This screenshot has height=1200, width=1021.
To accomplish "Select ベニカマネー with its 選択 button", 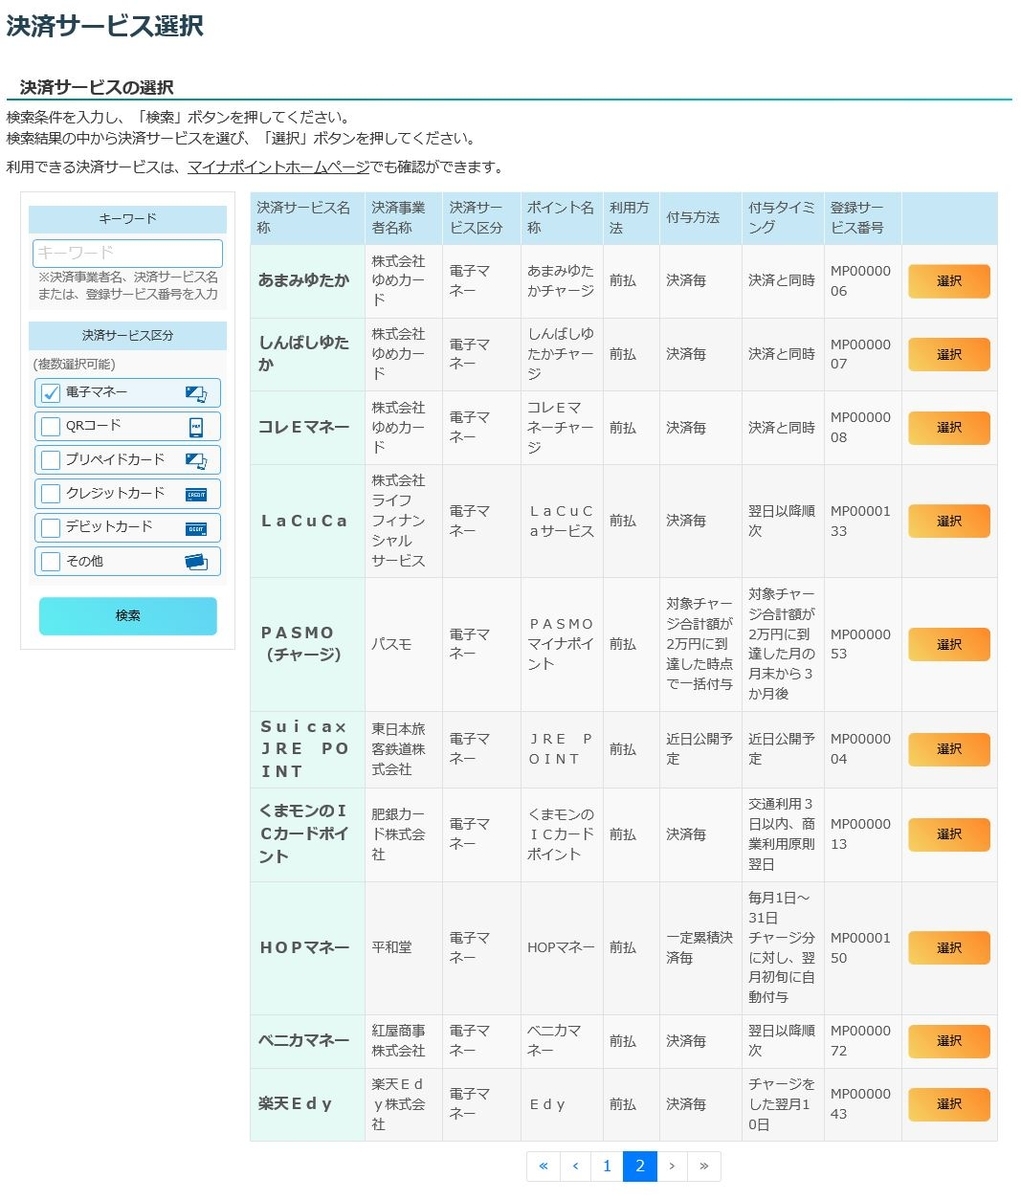I will click(x=949, y=1041).
